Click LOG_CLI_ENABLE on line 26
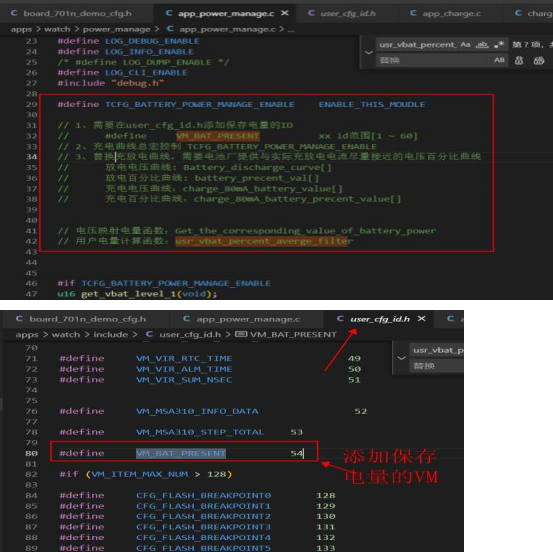This screenshot has height=552, width=553. point(146,73)
